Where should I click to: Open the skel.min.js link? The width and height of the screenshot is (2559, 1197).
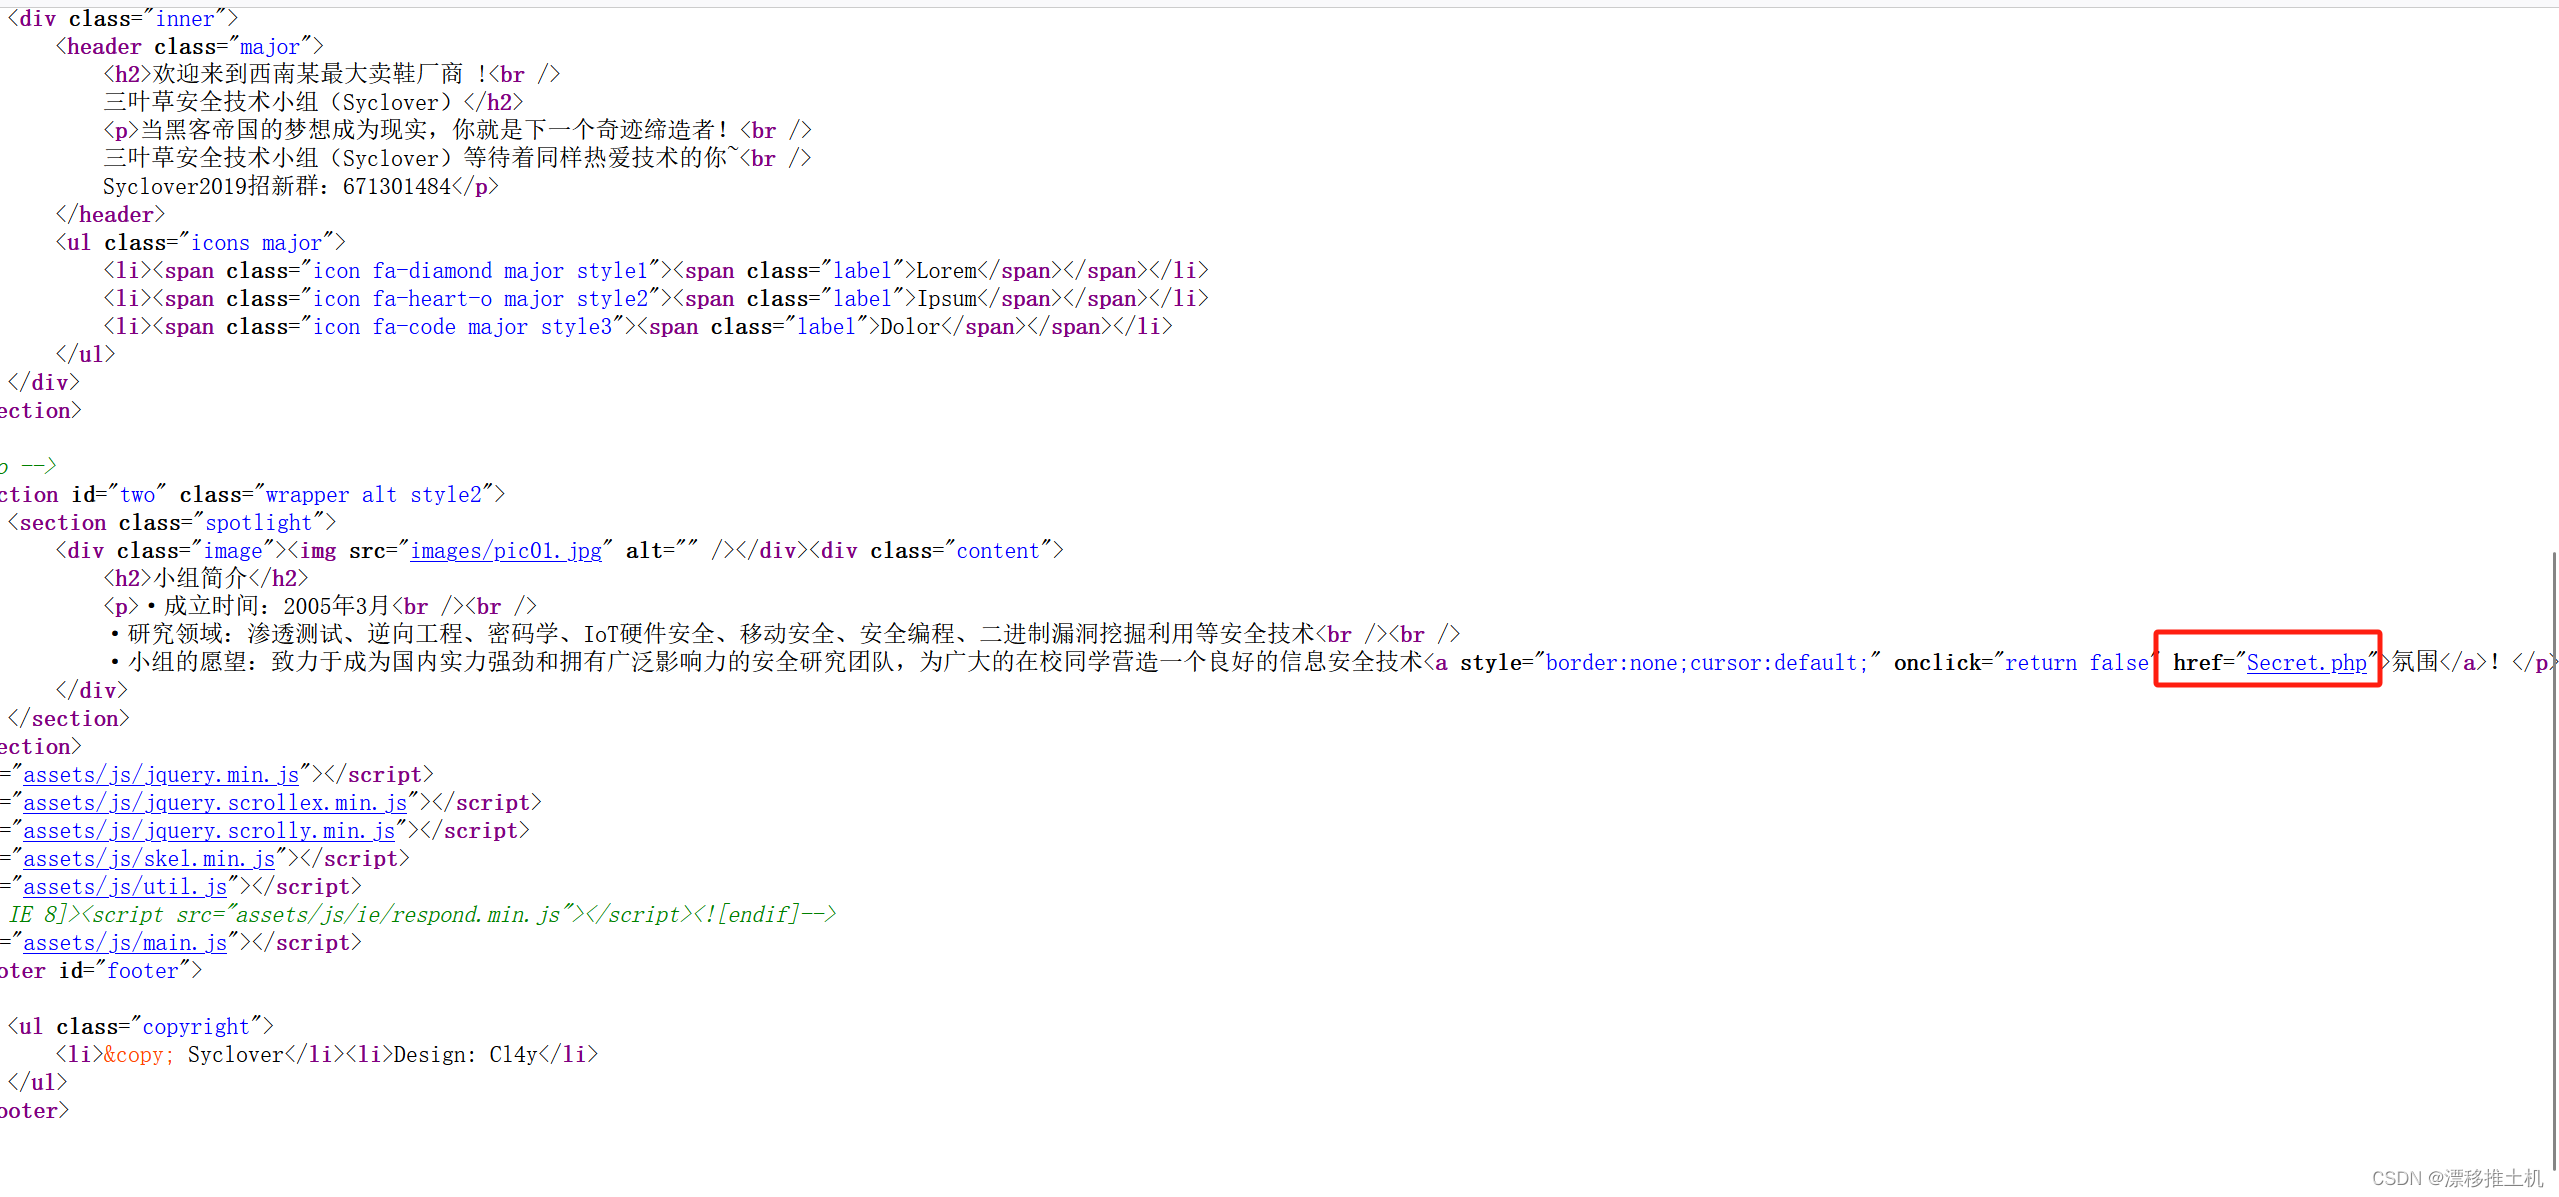click(149, 859)
